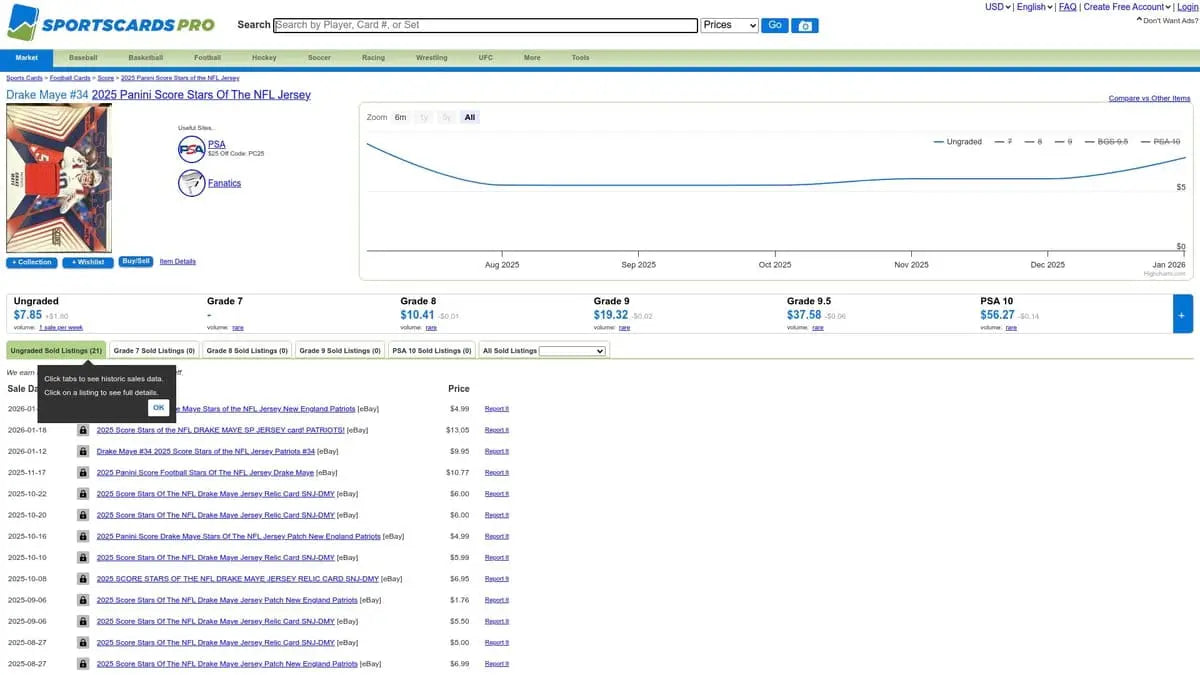Click Report It for the $13.05 sale
The image size is (1200, 675).
tap(497, 430)
